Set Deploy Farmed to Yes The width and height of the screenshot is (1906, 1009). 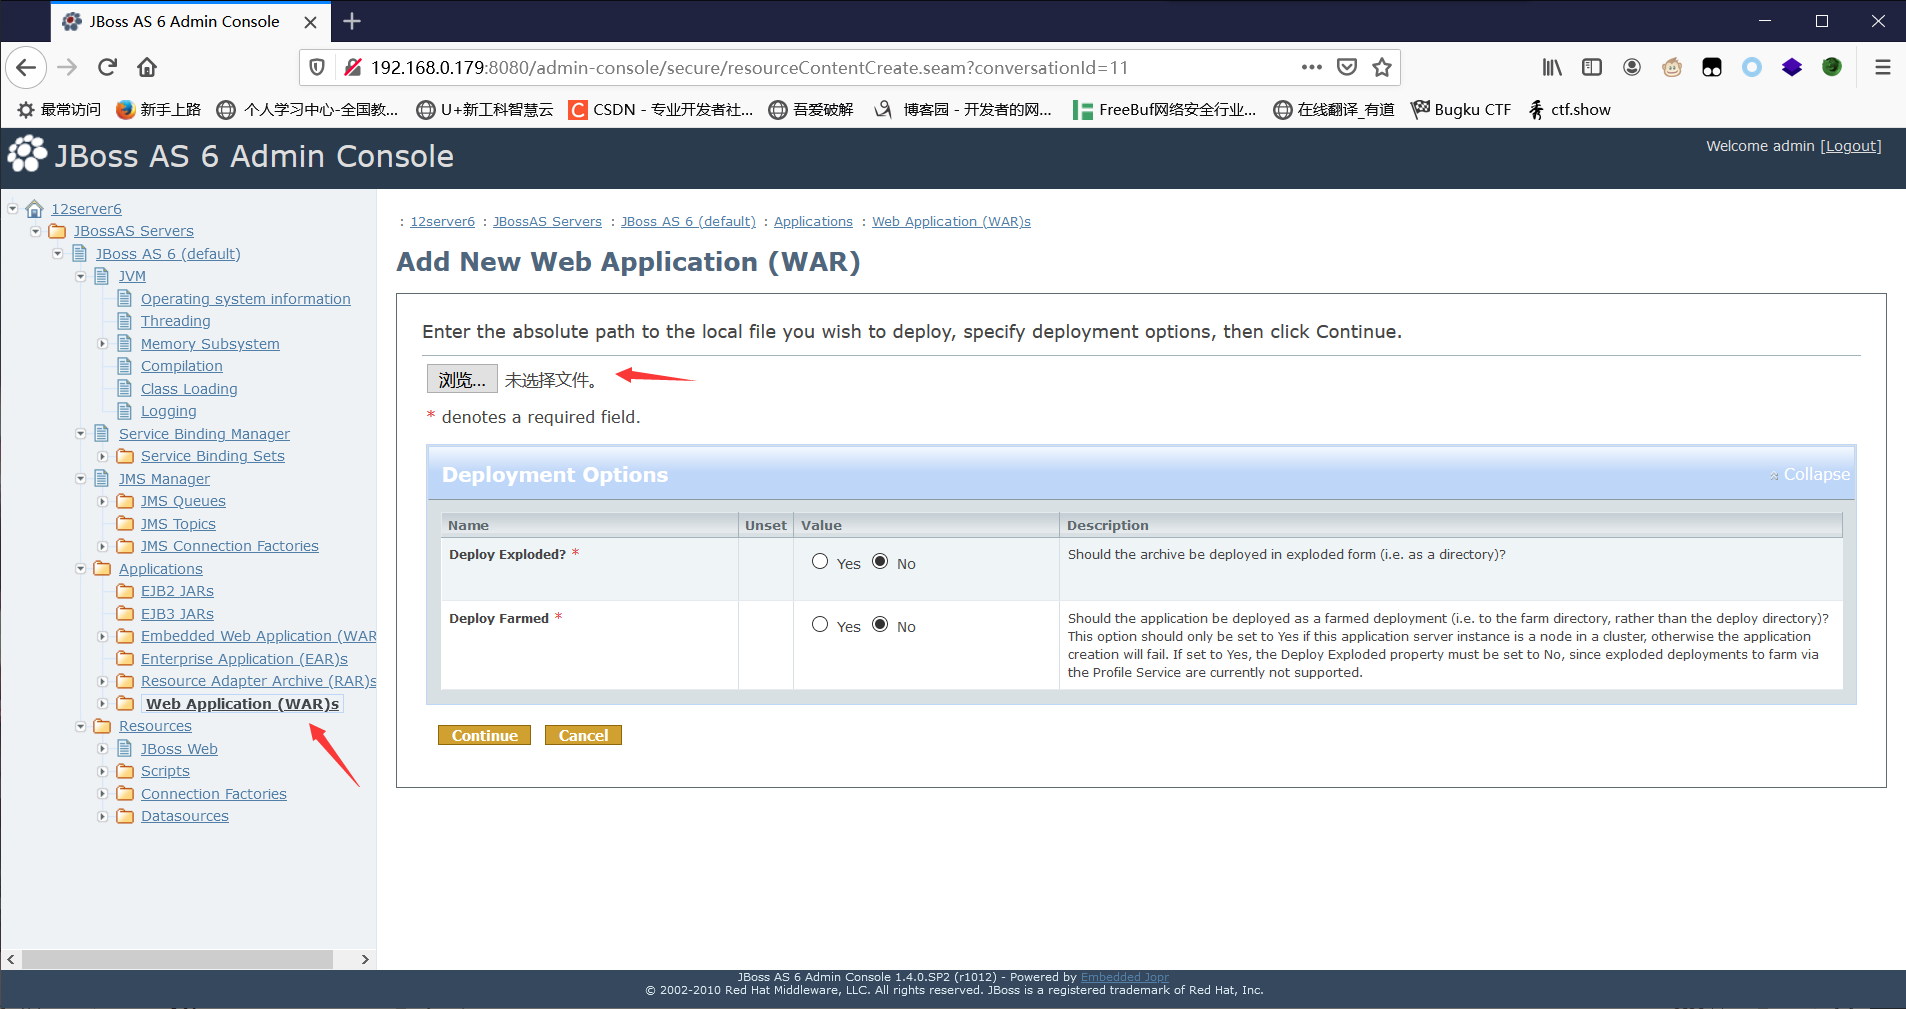pos(820,624)
